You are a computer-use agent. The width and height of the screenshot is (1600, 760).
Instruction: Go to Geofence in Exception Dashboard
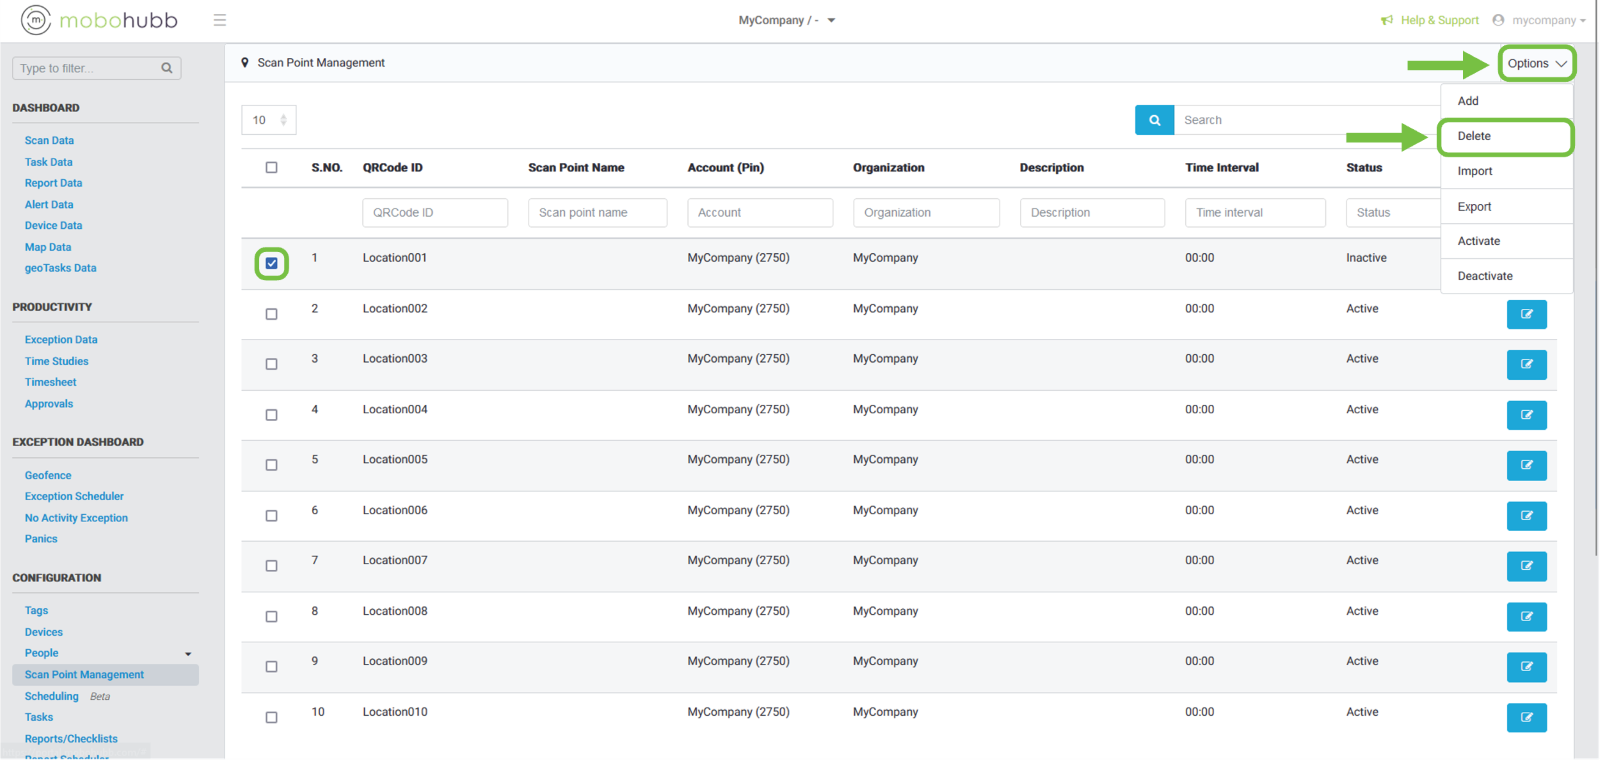[x=48, y=475]
